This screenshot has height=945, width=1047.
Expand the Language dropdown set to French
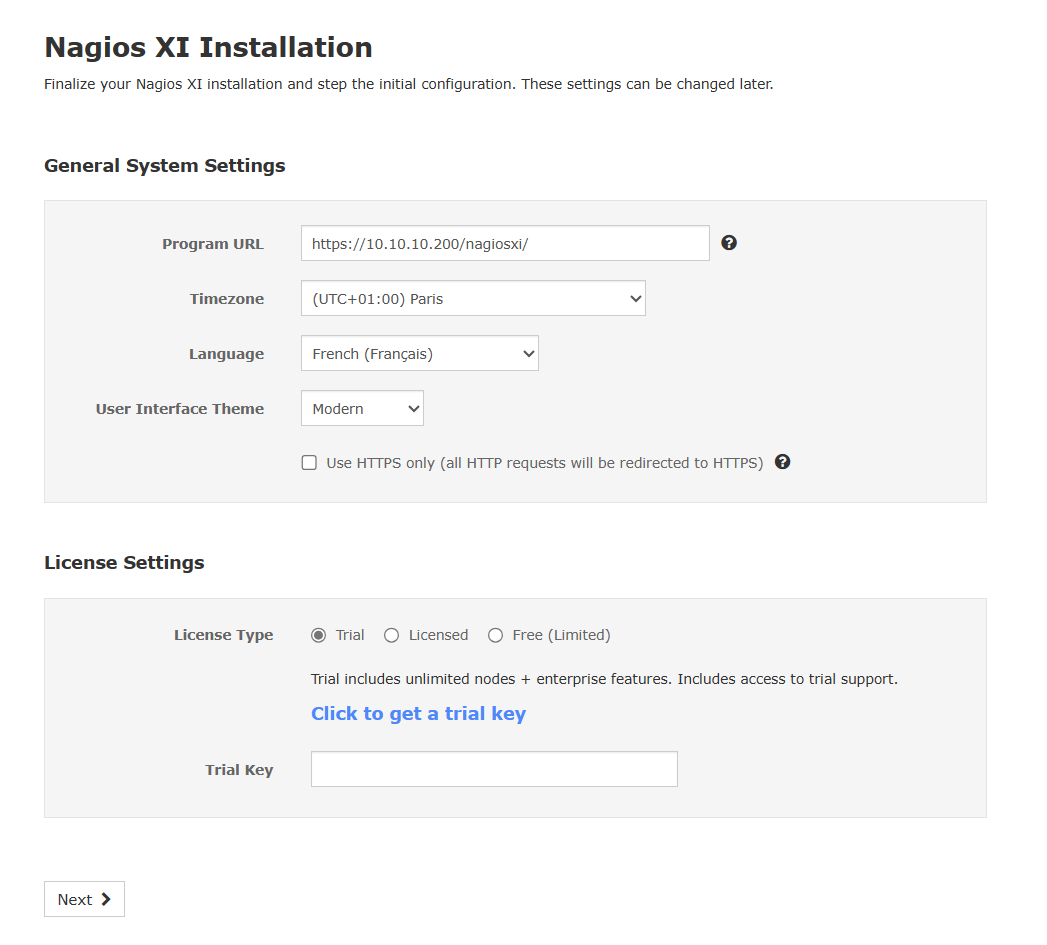pos(419,353)
